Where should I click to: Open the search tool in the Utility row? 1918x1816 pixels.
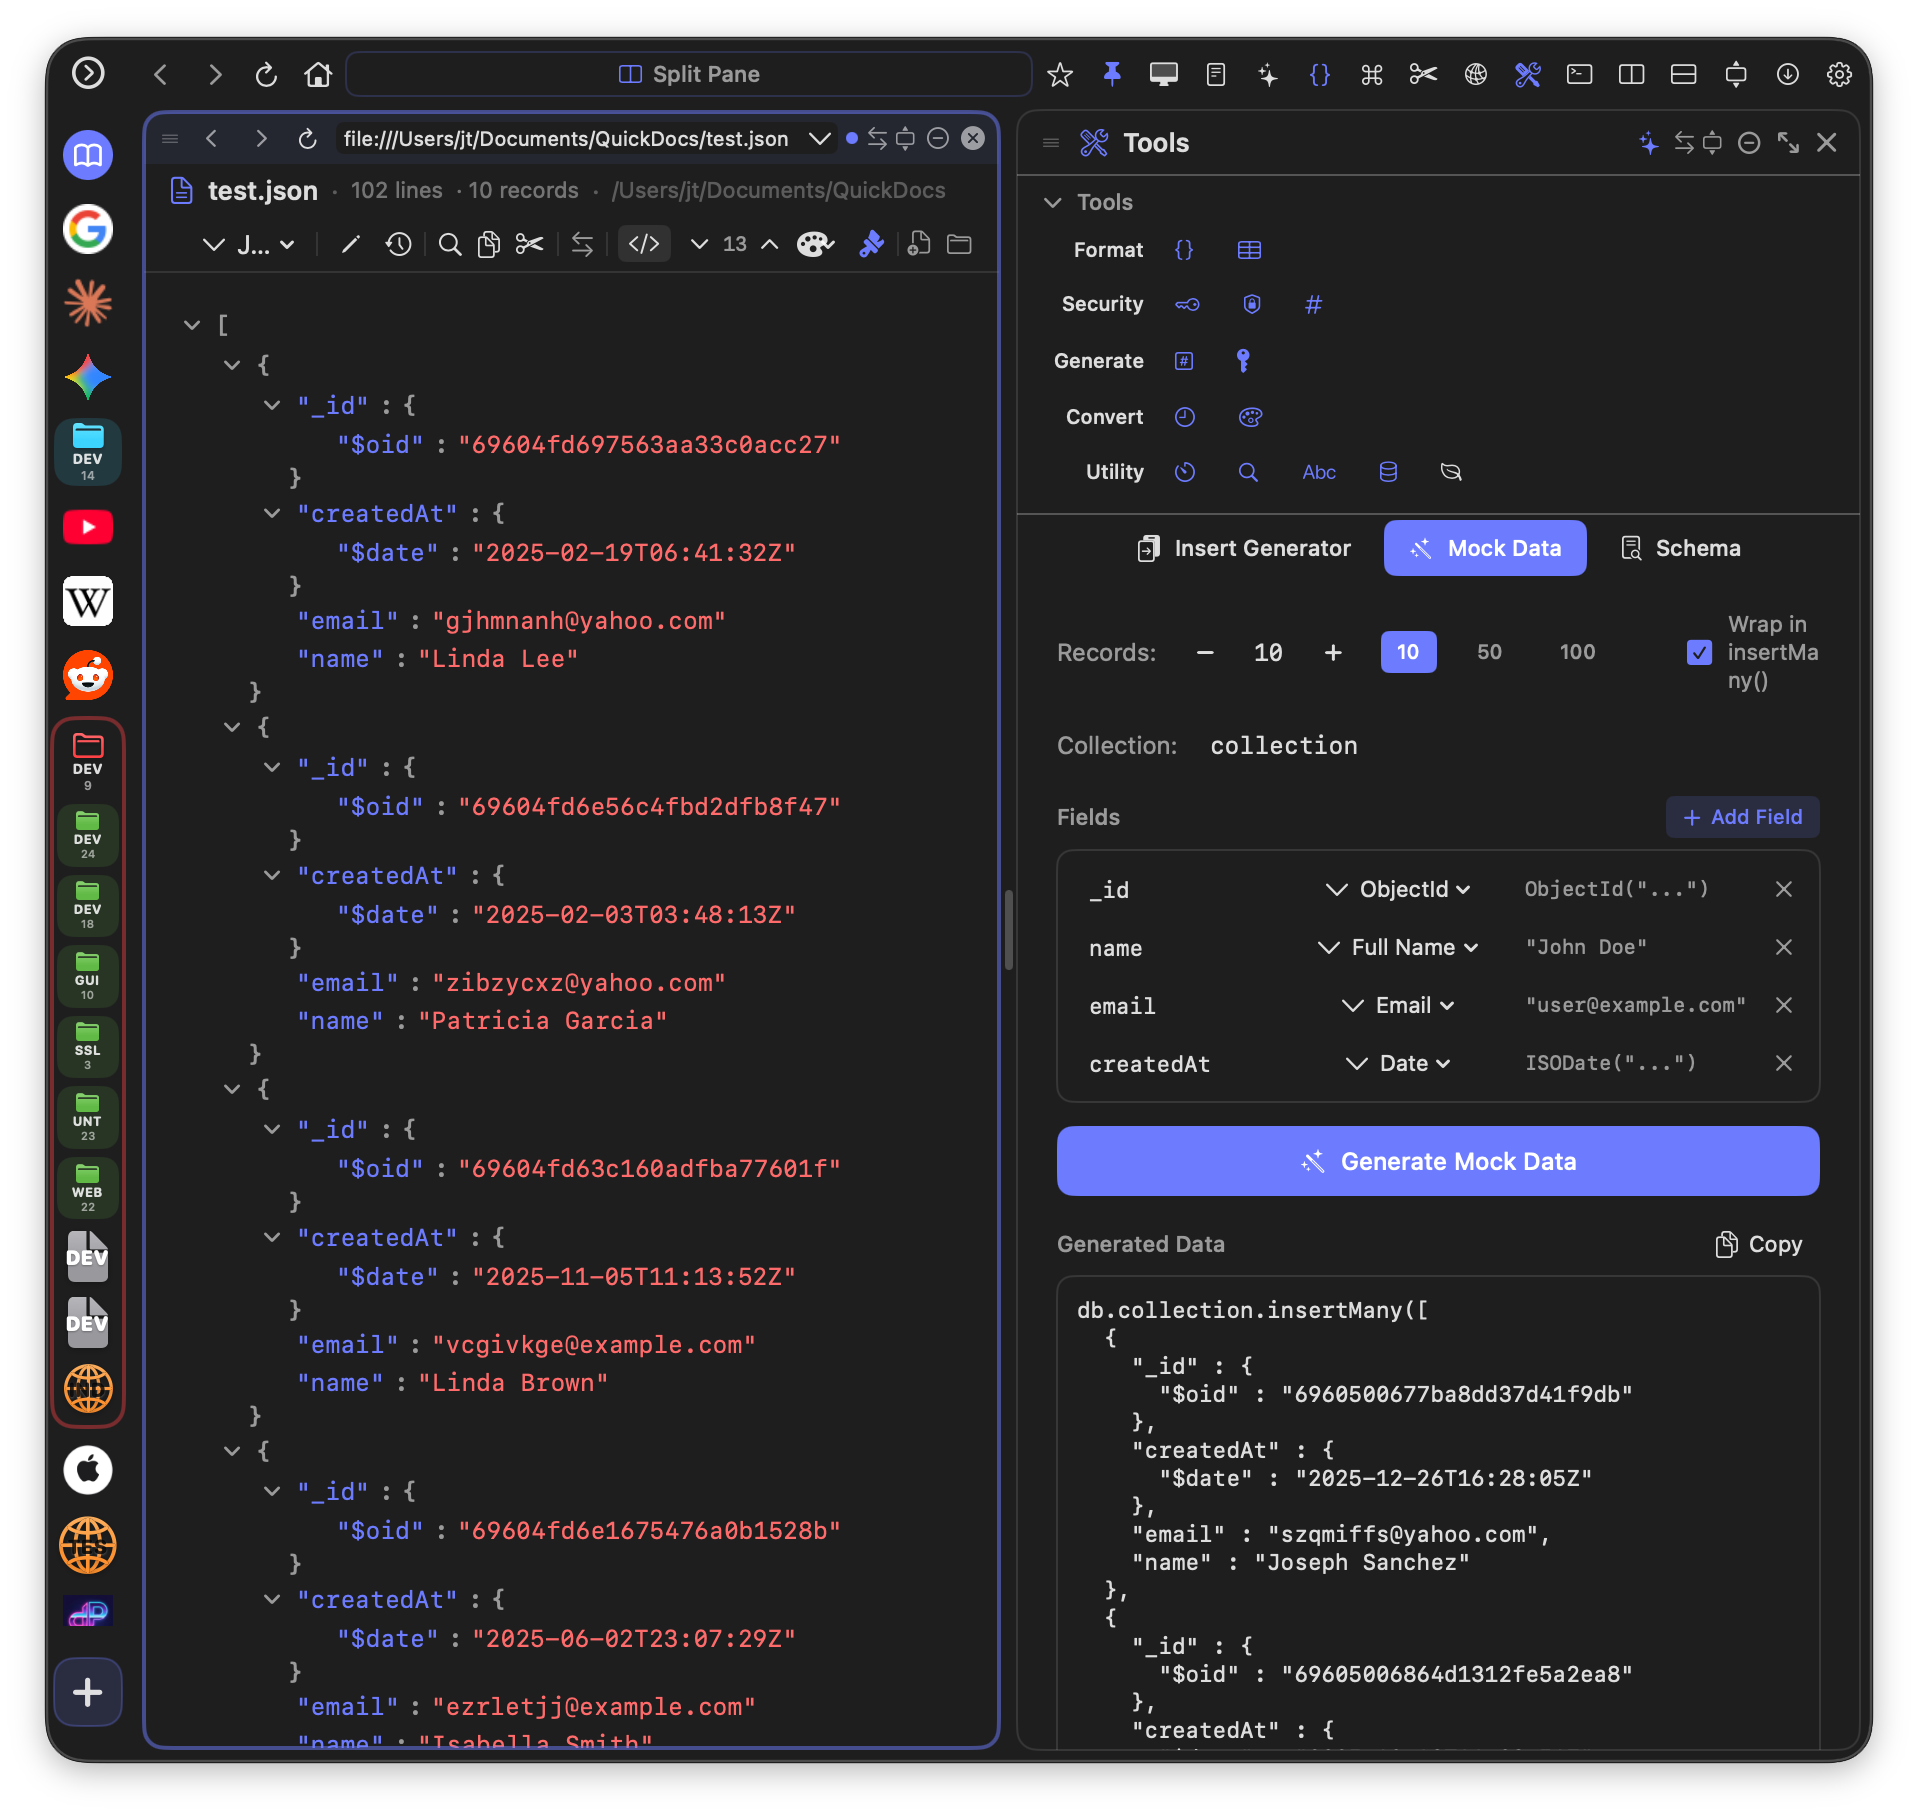pos(1248,471)
